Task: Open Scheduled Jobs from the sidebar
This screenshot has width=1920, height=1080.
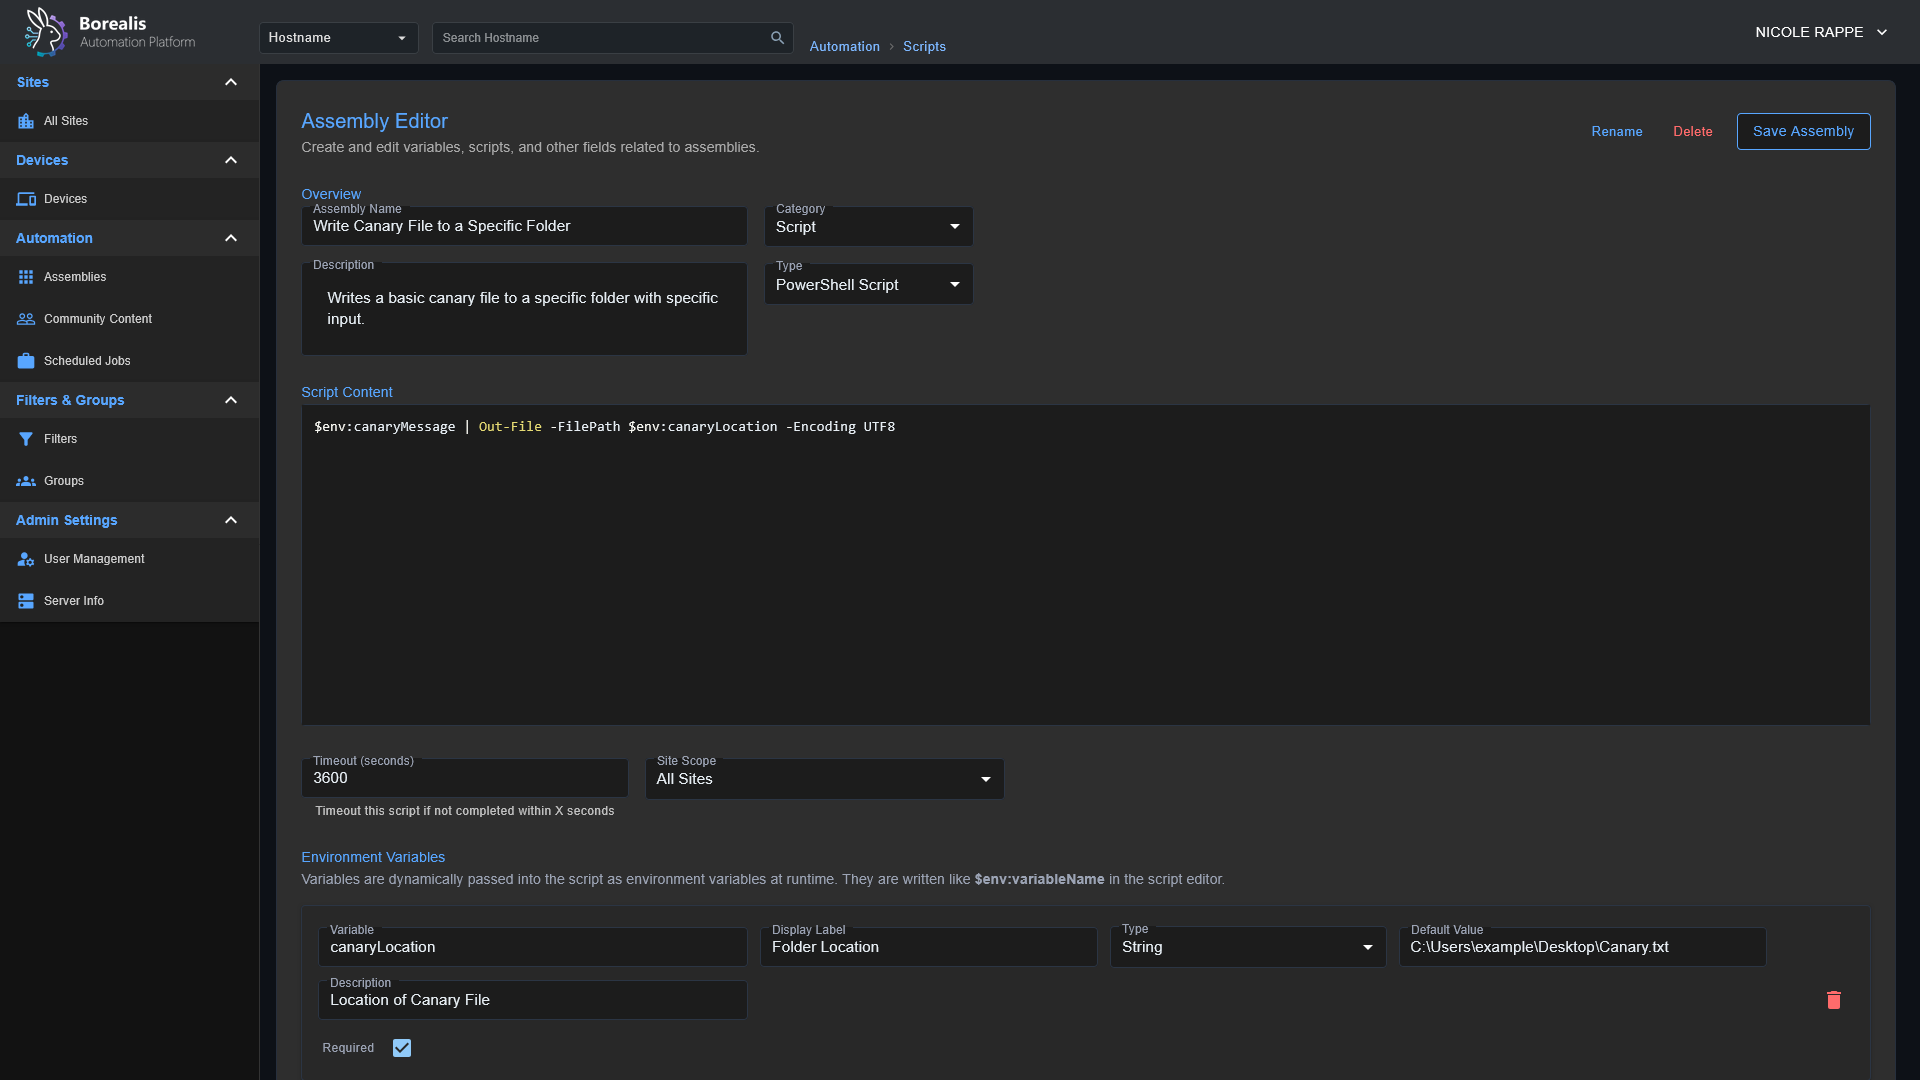Action: (x=87, y=360)
